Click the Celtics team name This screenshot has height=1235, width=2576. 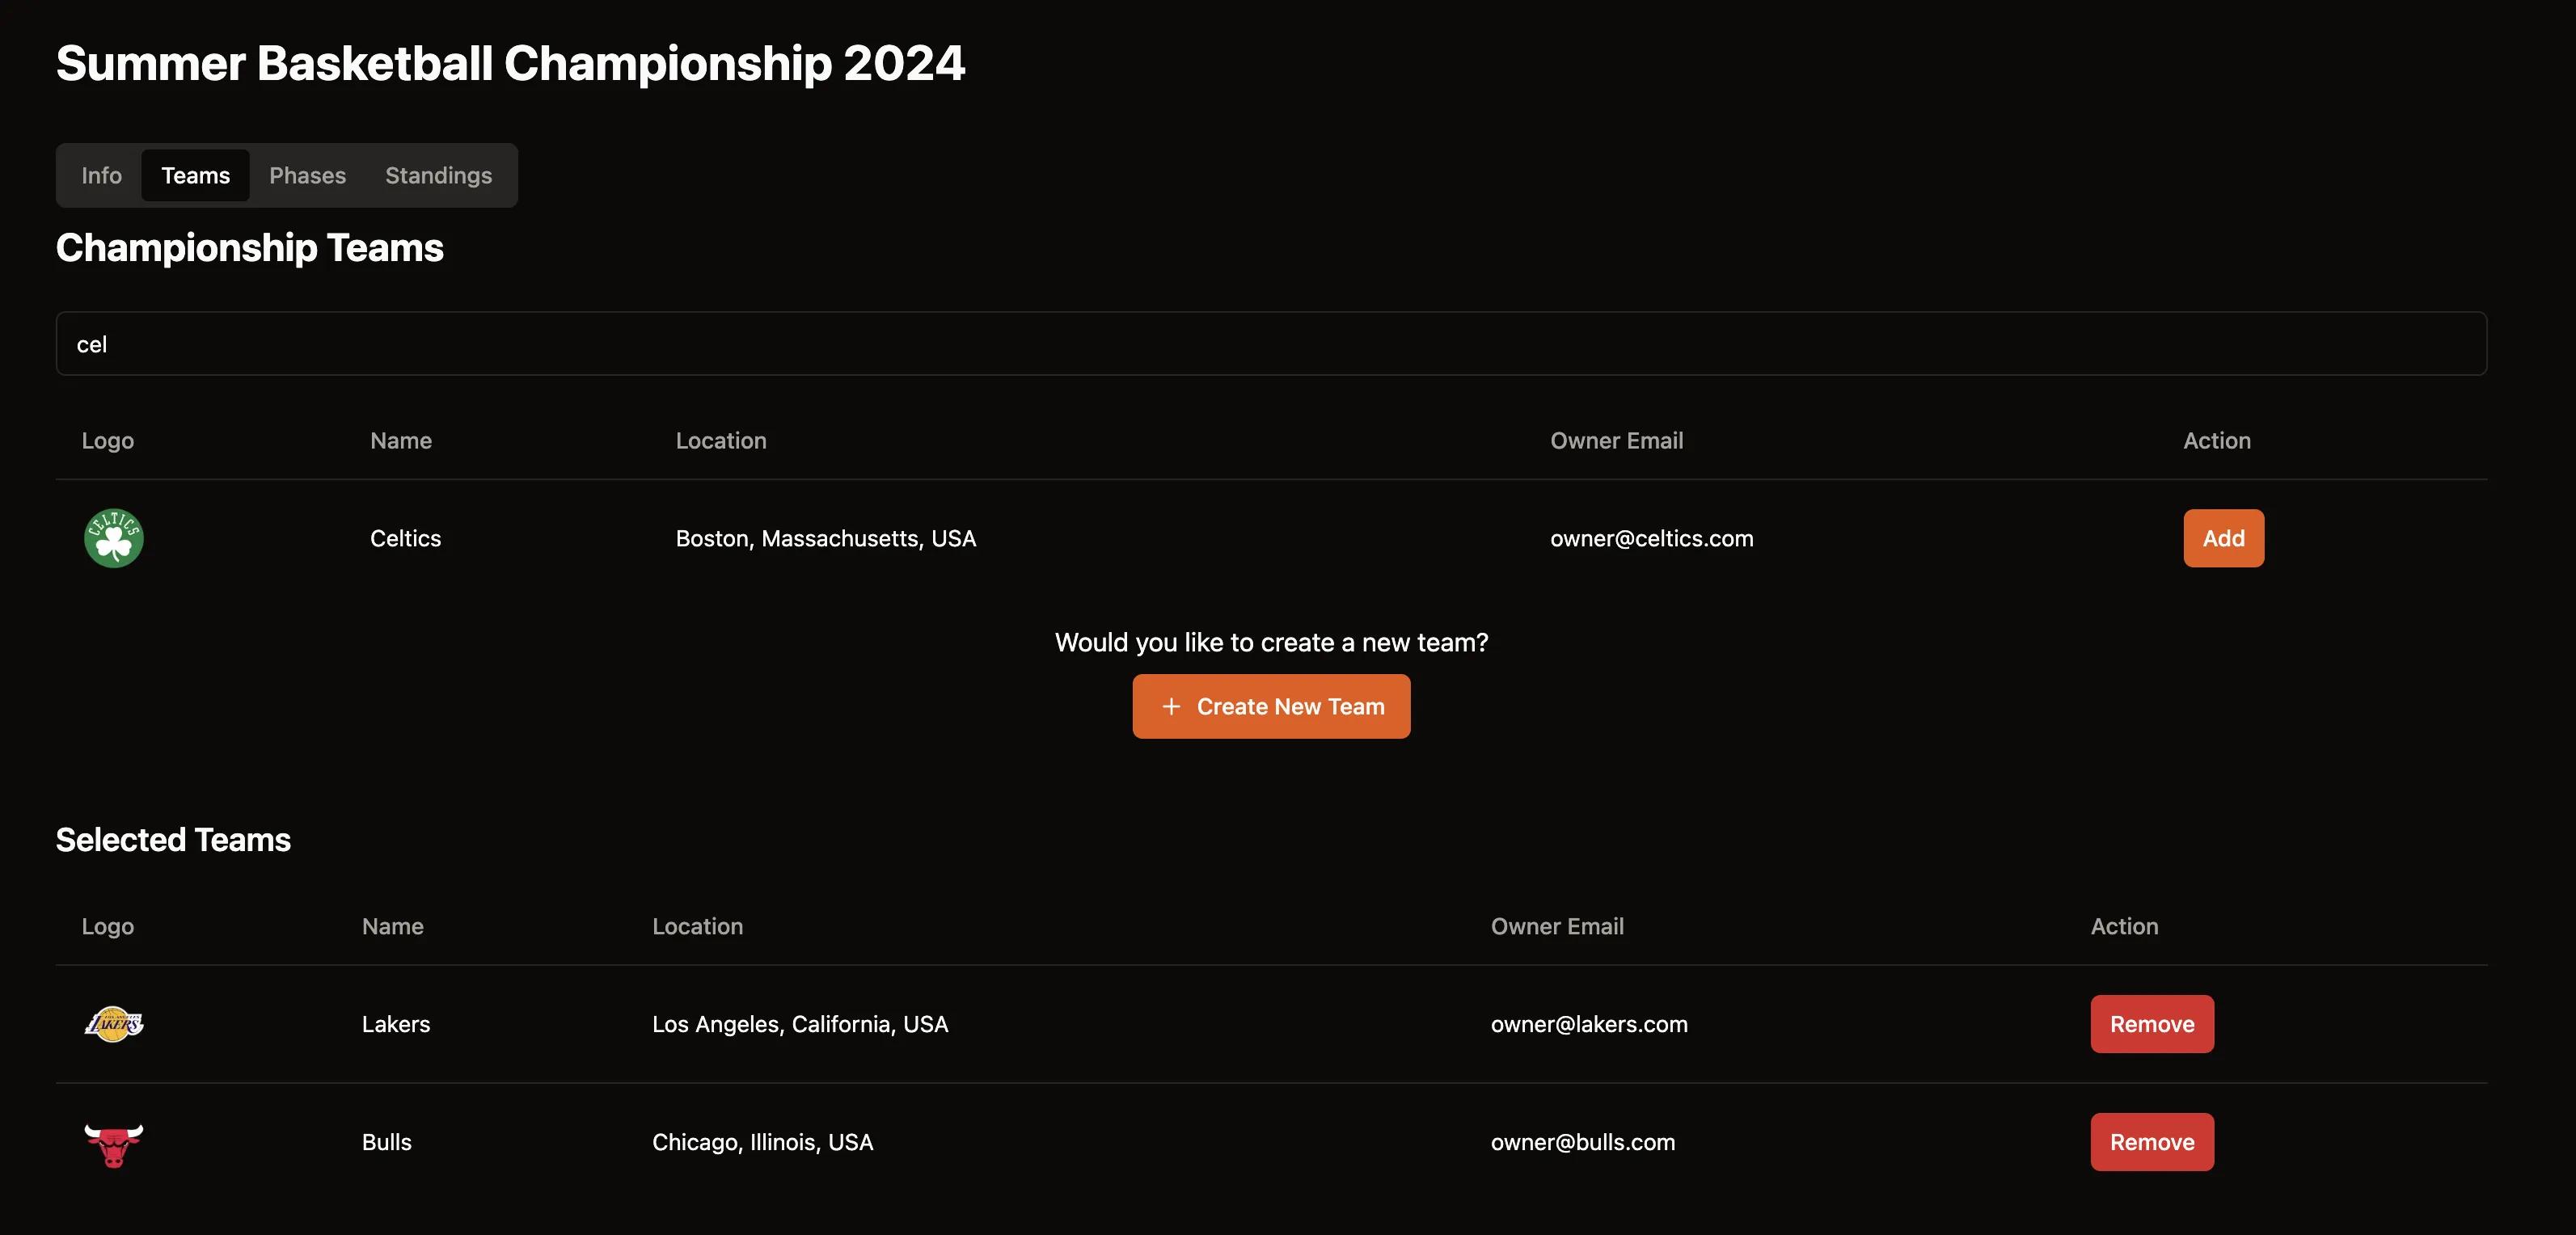click(x=405, y=538)
